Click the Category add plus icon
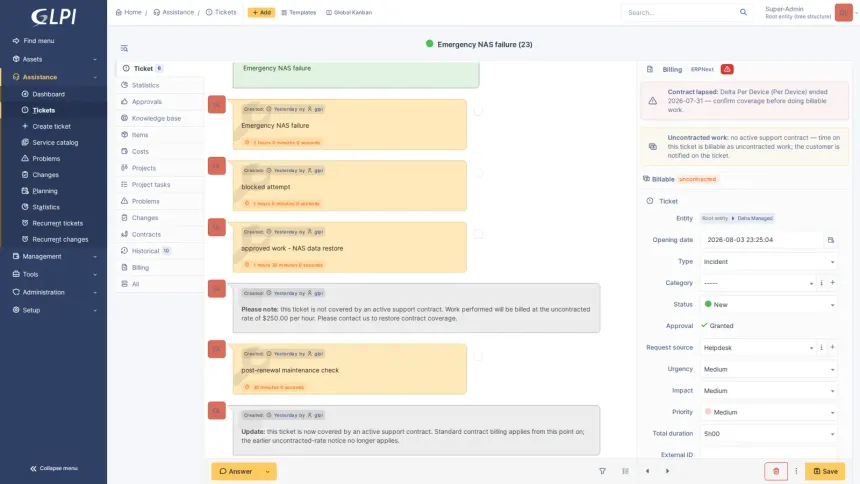Viewport: 860px width, 484px height. tap(832, 283)
